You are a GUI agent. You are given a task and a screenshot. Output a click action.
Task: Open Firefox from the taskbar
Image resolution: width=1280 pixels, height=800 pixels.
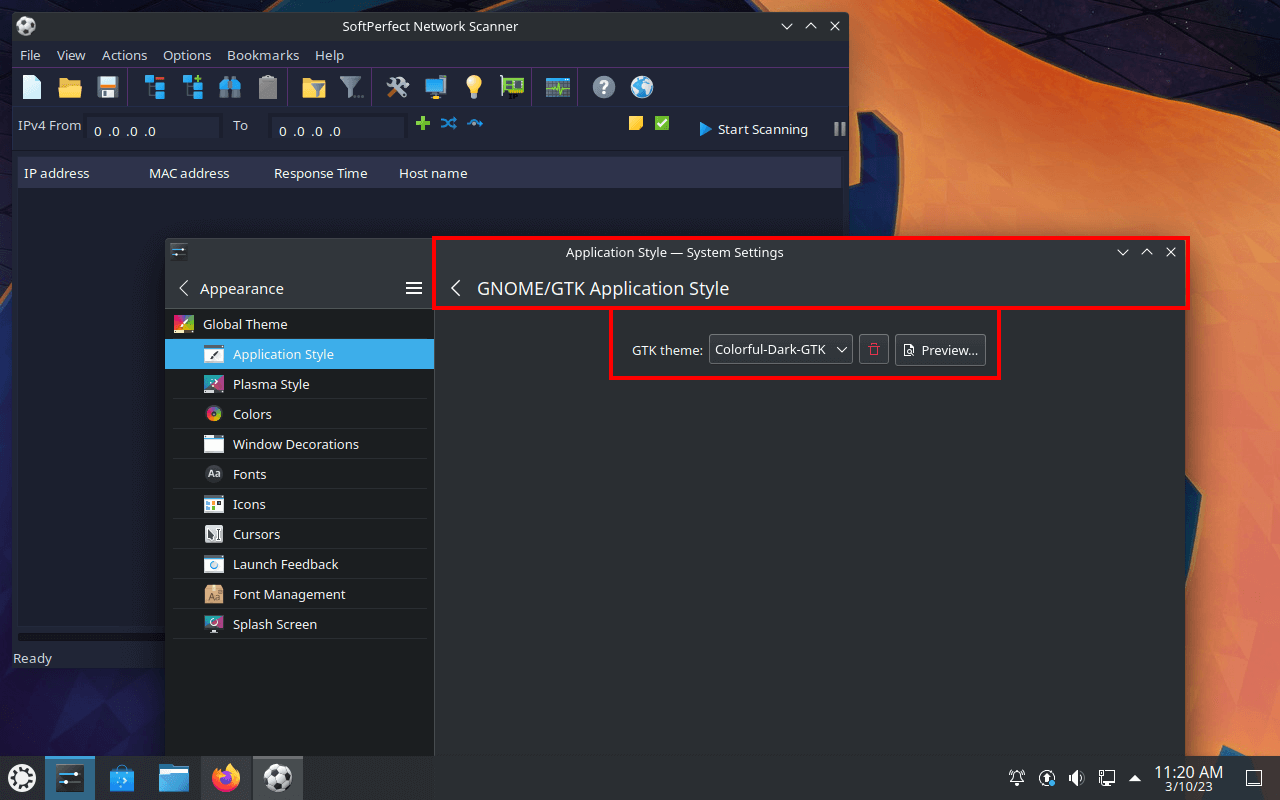pos(227,778)
